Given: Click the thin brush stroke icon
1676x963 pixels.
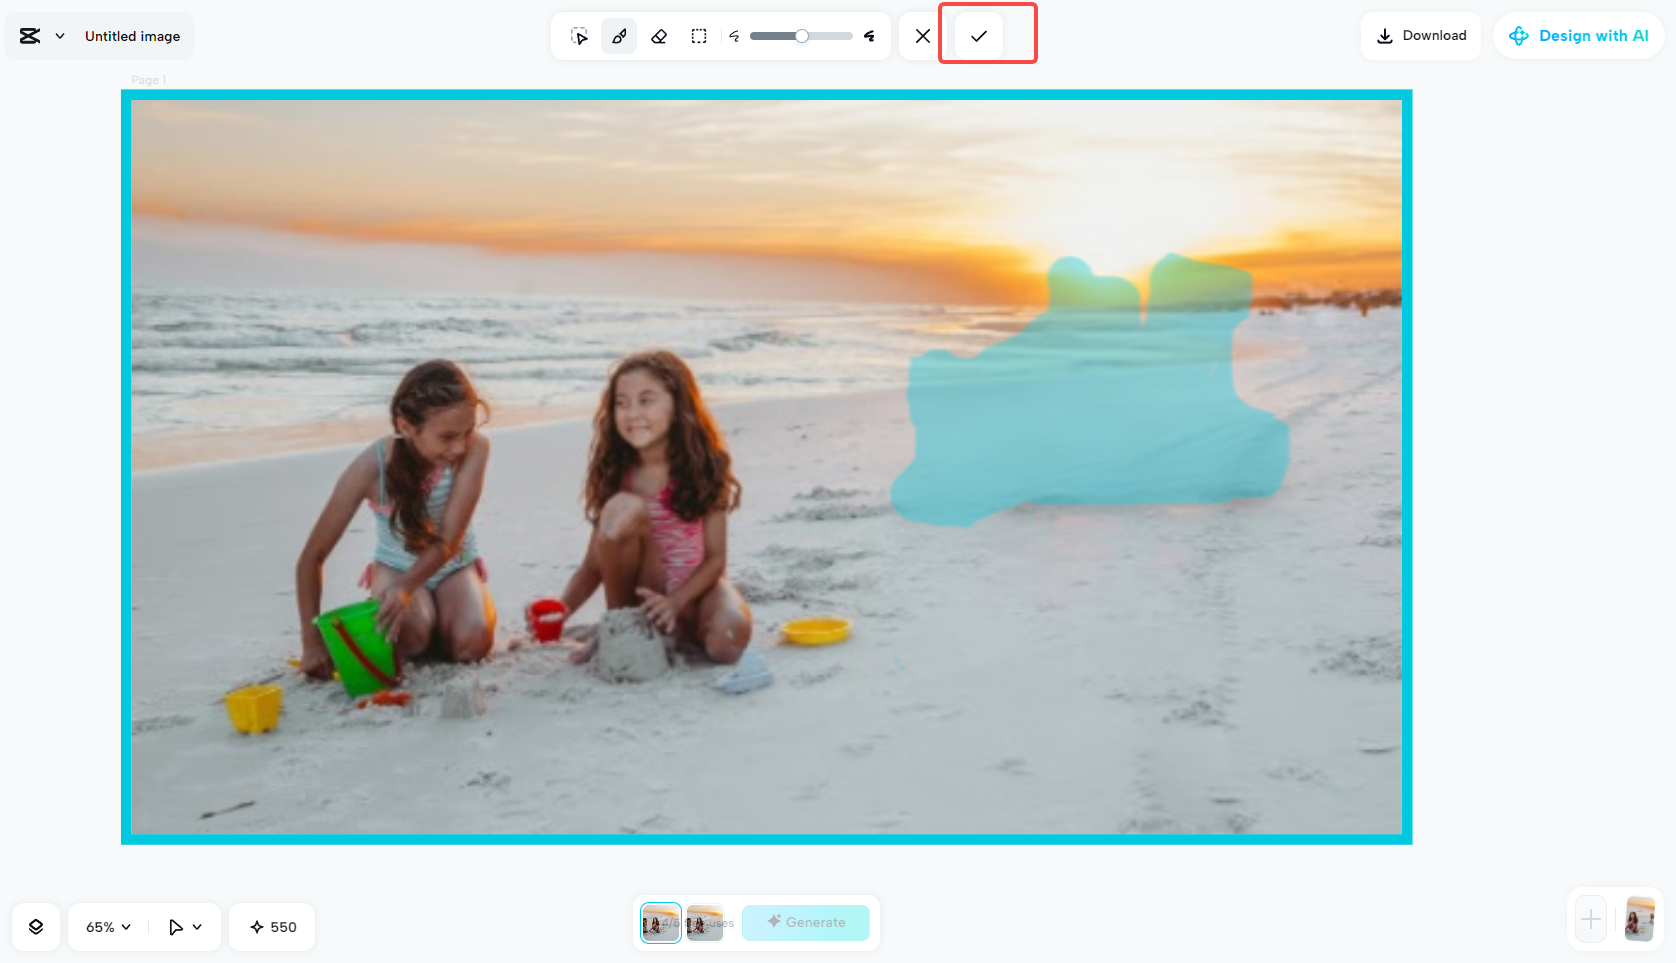Looking at the screenshot, I should coord(735,36).
